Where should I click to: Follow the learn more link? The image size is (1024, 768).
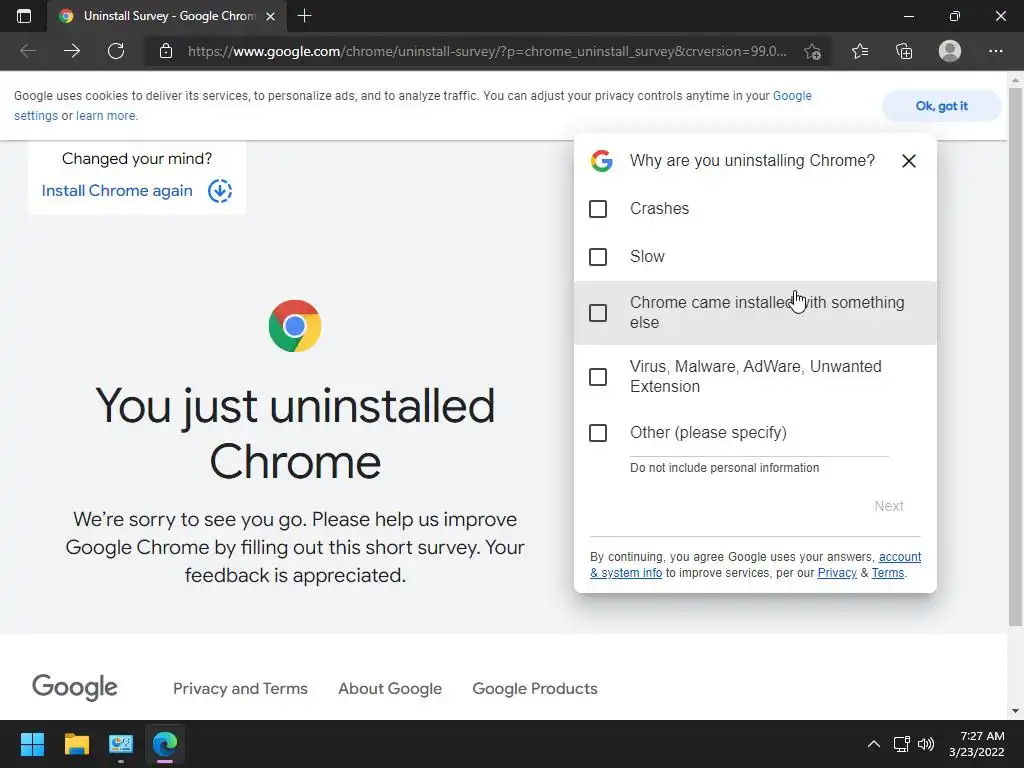[x=106, y=116]
